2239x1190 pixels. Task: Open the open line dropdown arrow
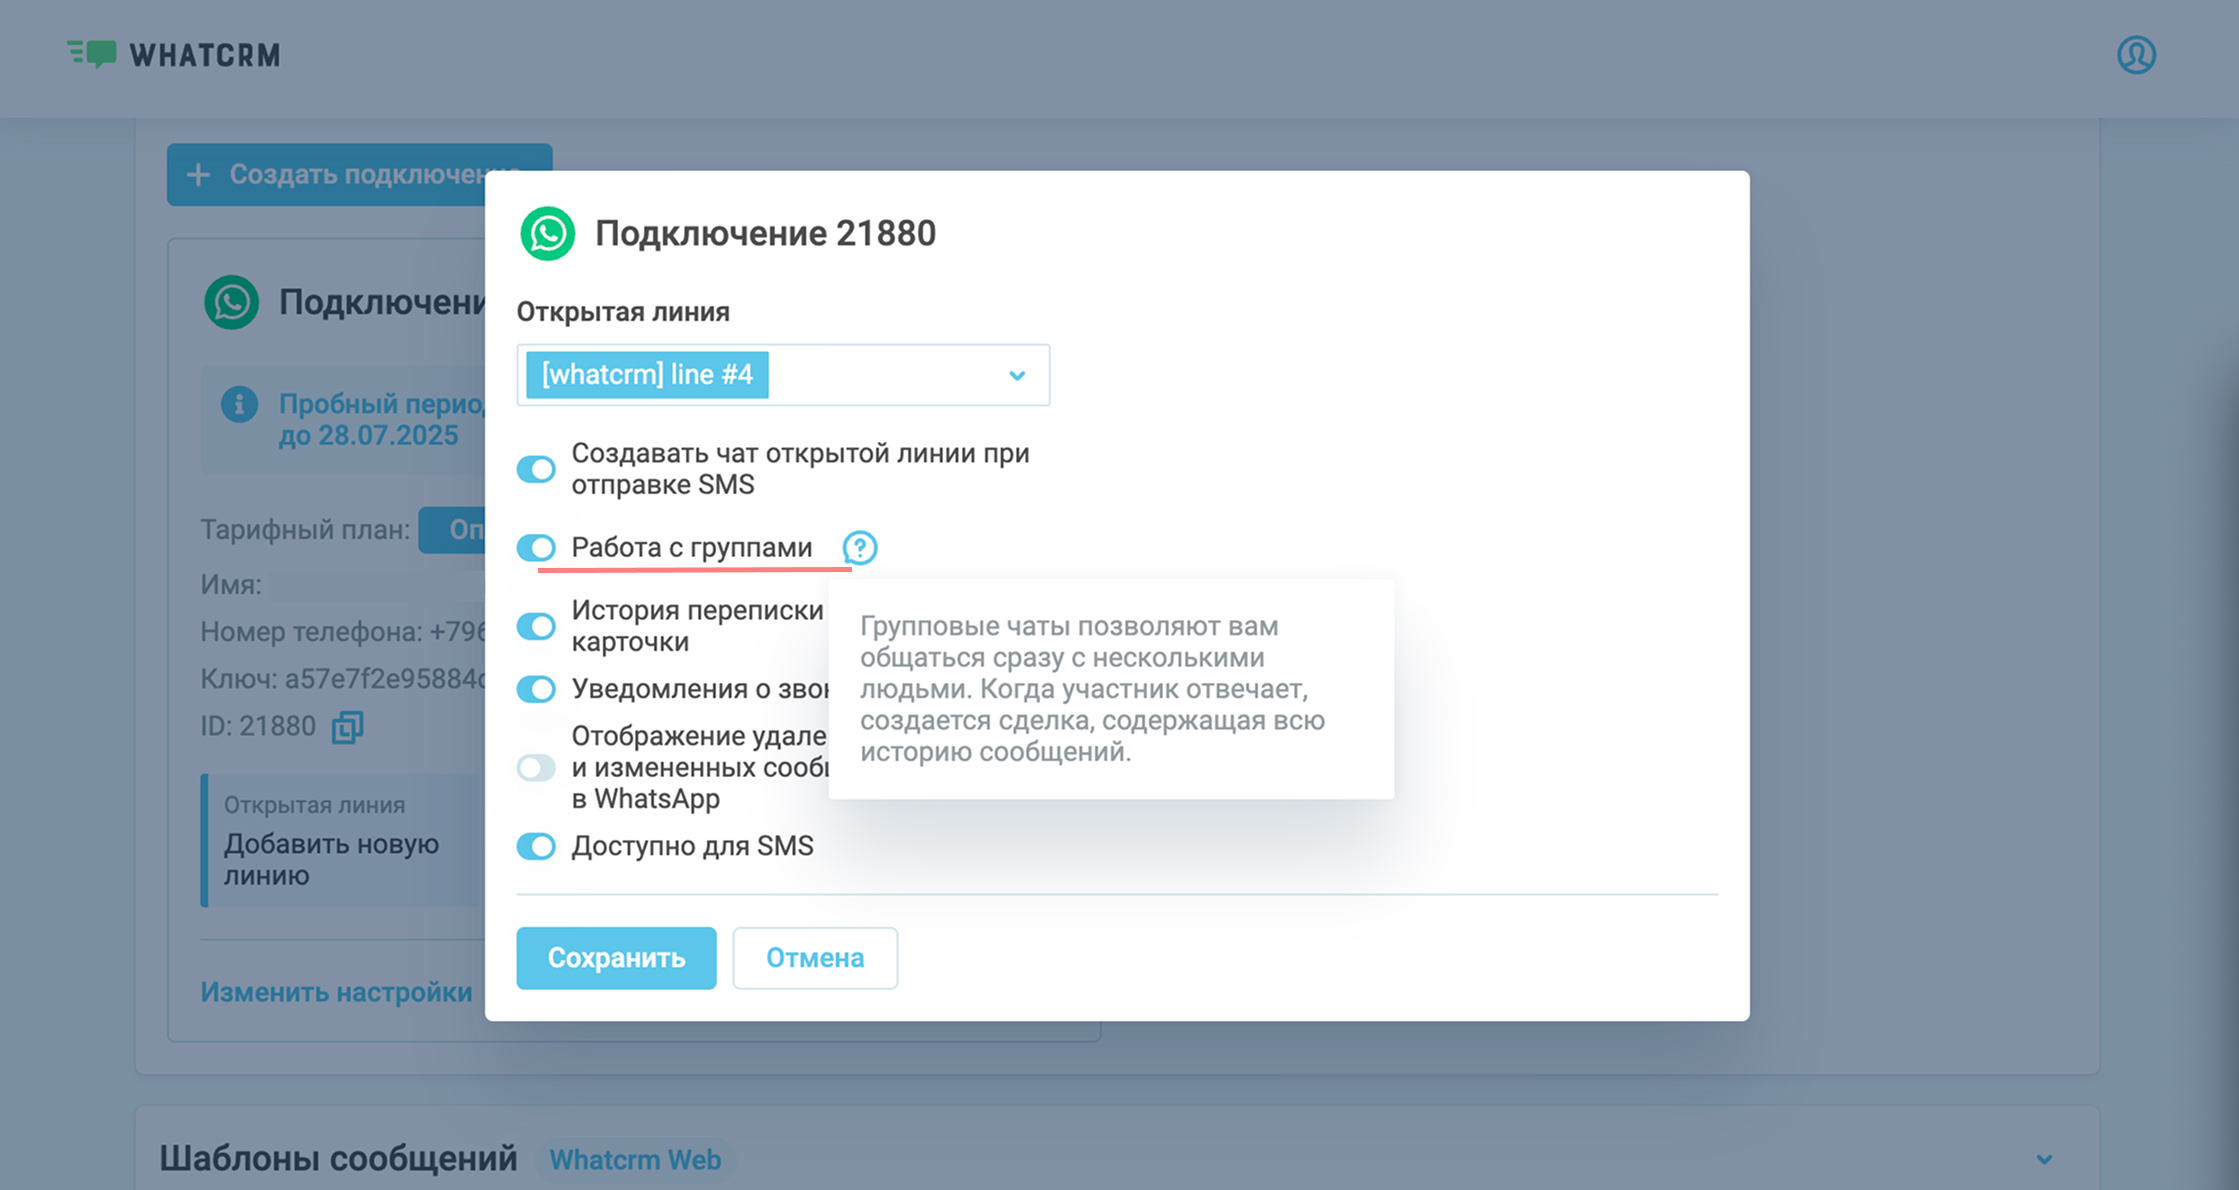click(x=1017, y=376)
